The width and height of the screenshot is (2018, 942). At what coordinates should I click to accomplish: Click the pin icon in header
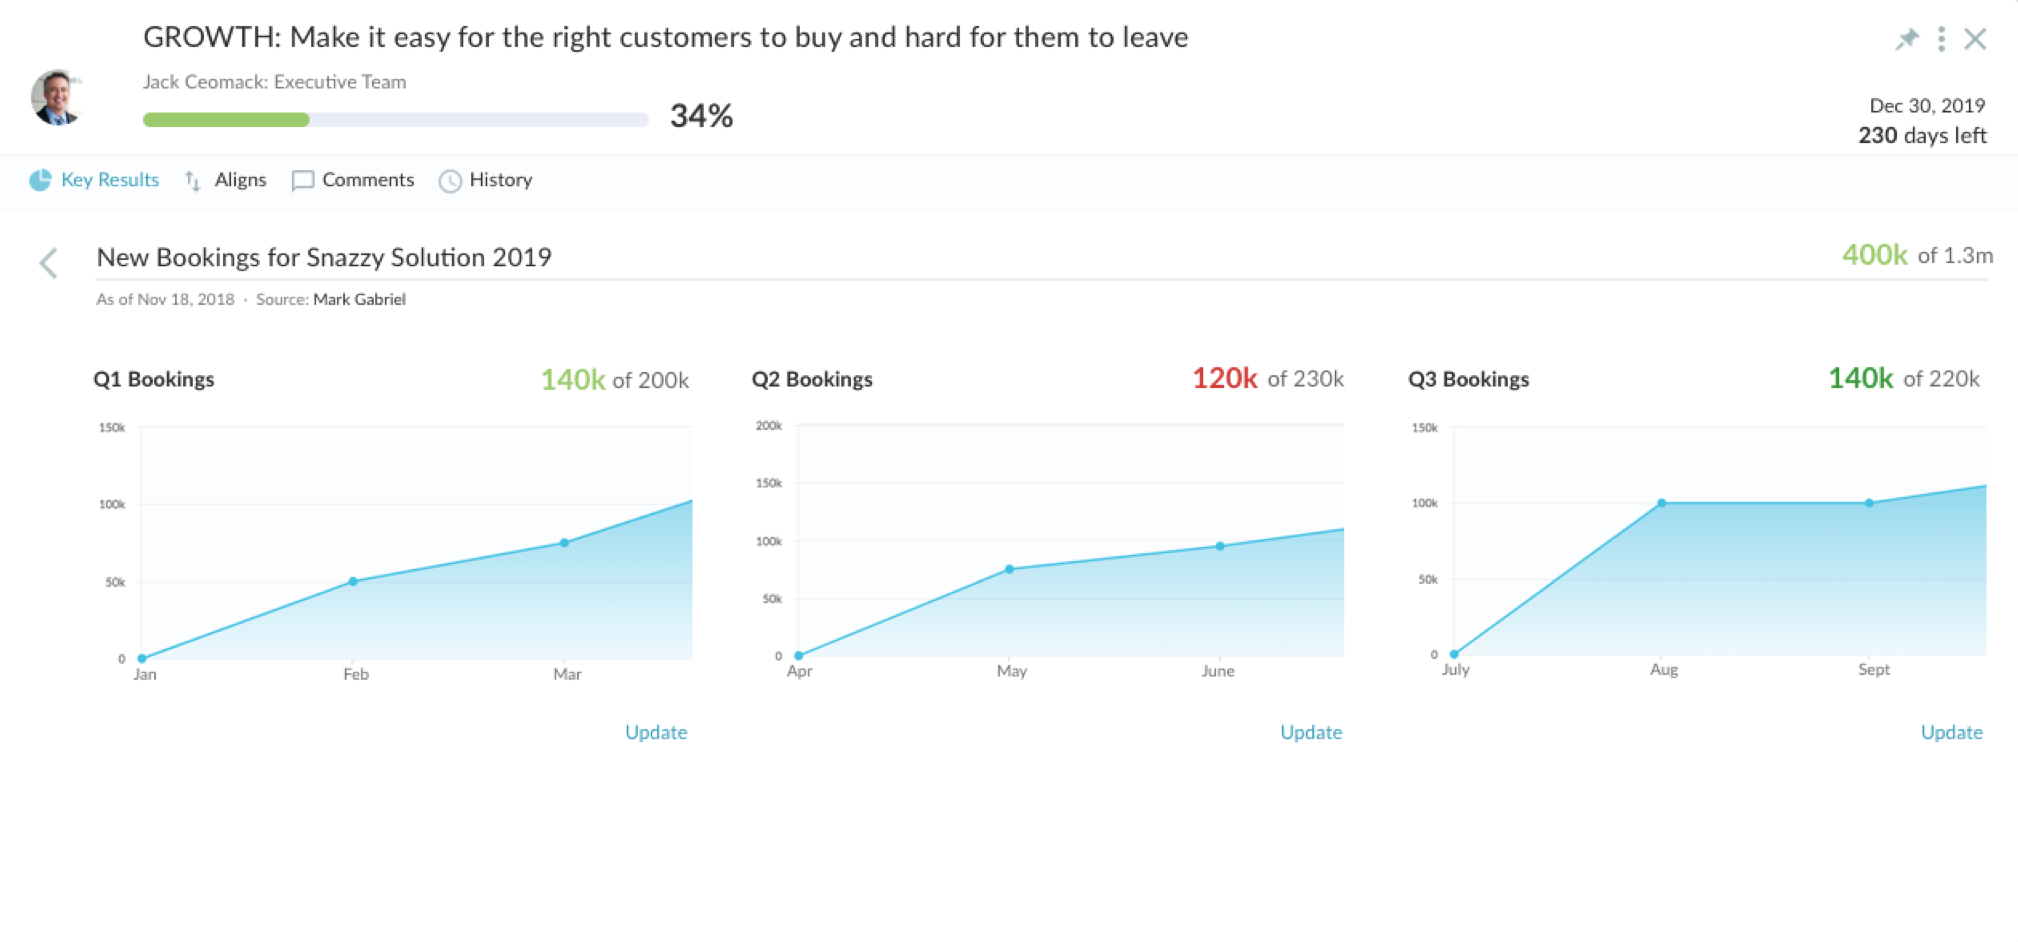click(1907, 39)
